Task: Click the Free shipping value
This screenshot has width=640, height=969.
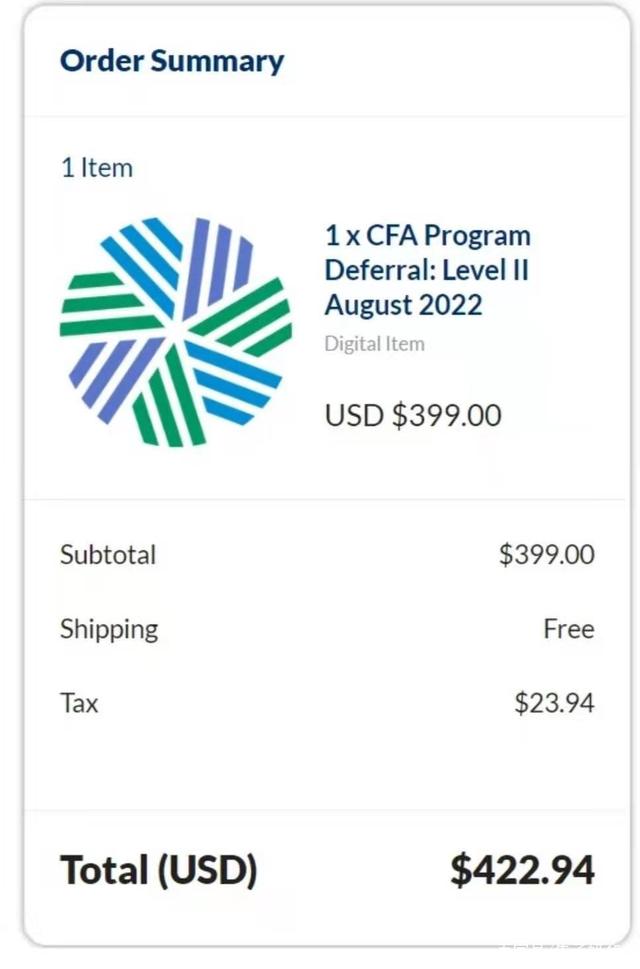Action: pos(568,629)
